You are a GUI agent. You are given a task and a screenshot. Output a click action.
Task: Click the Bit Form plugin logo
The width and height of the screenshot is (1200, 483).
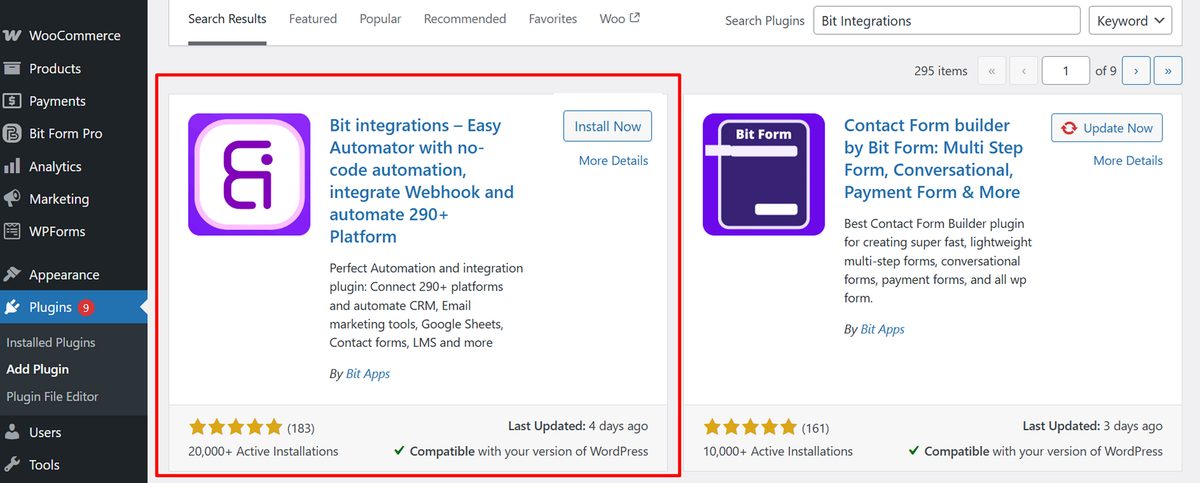764,174
